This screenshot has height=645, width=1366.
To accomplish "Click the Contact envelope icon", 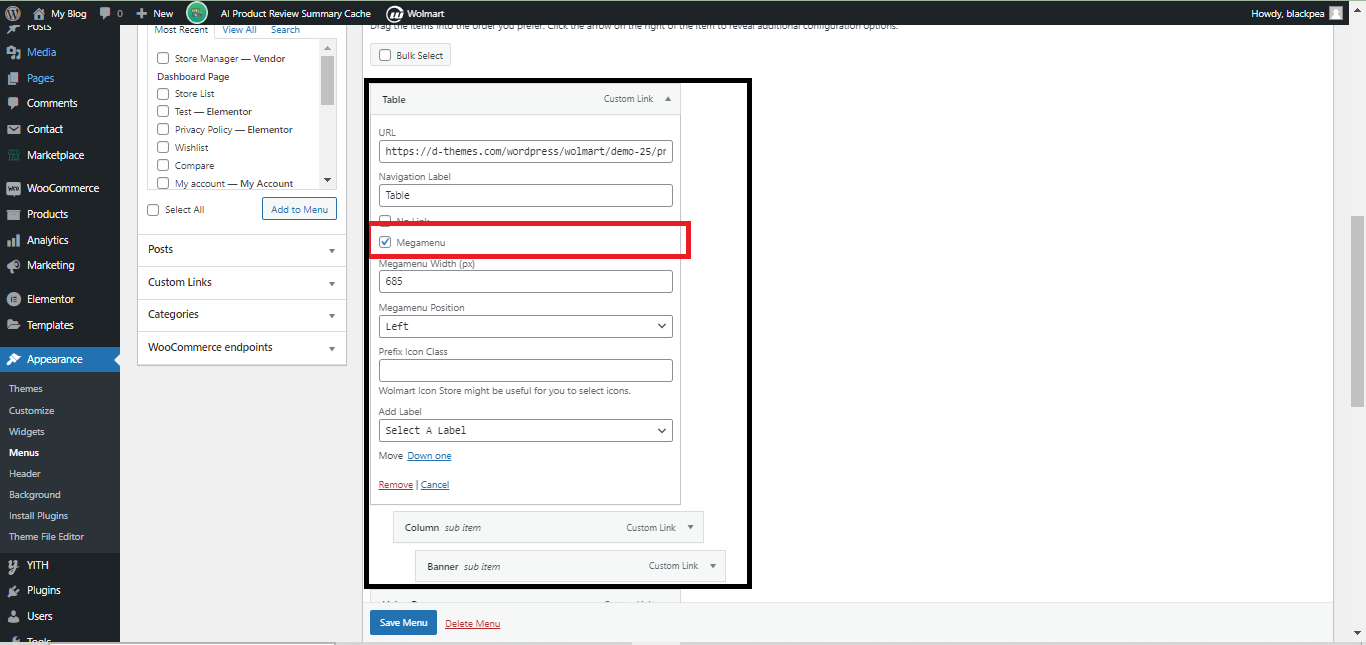I will coord(13,129).
